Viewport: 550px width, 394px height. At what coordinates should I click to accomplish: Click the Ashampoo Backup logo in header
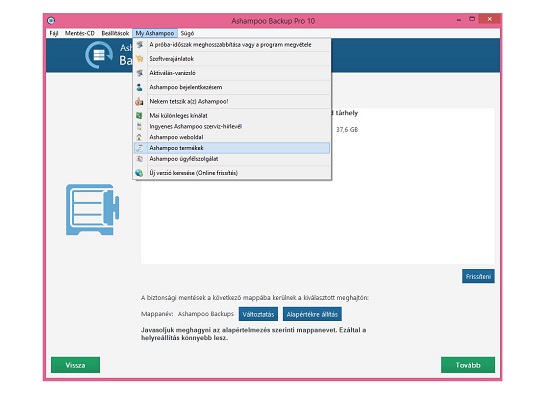pos(99,55)
